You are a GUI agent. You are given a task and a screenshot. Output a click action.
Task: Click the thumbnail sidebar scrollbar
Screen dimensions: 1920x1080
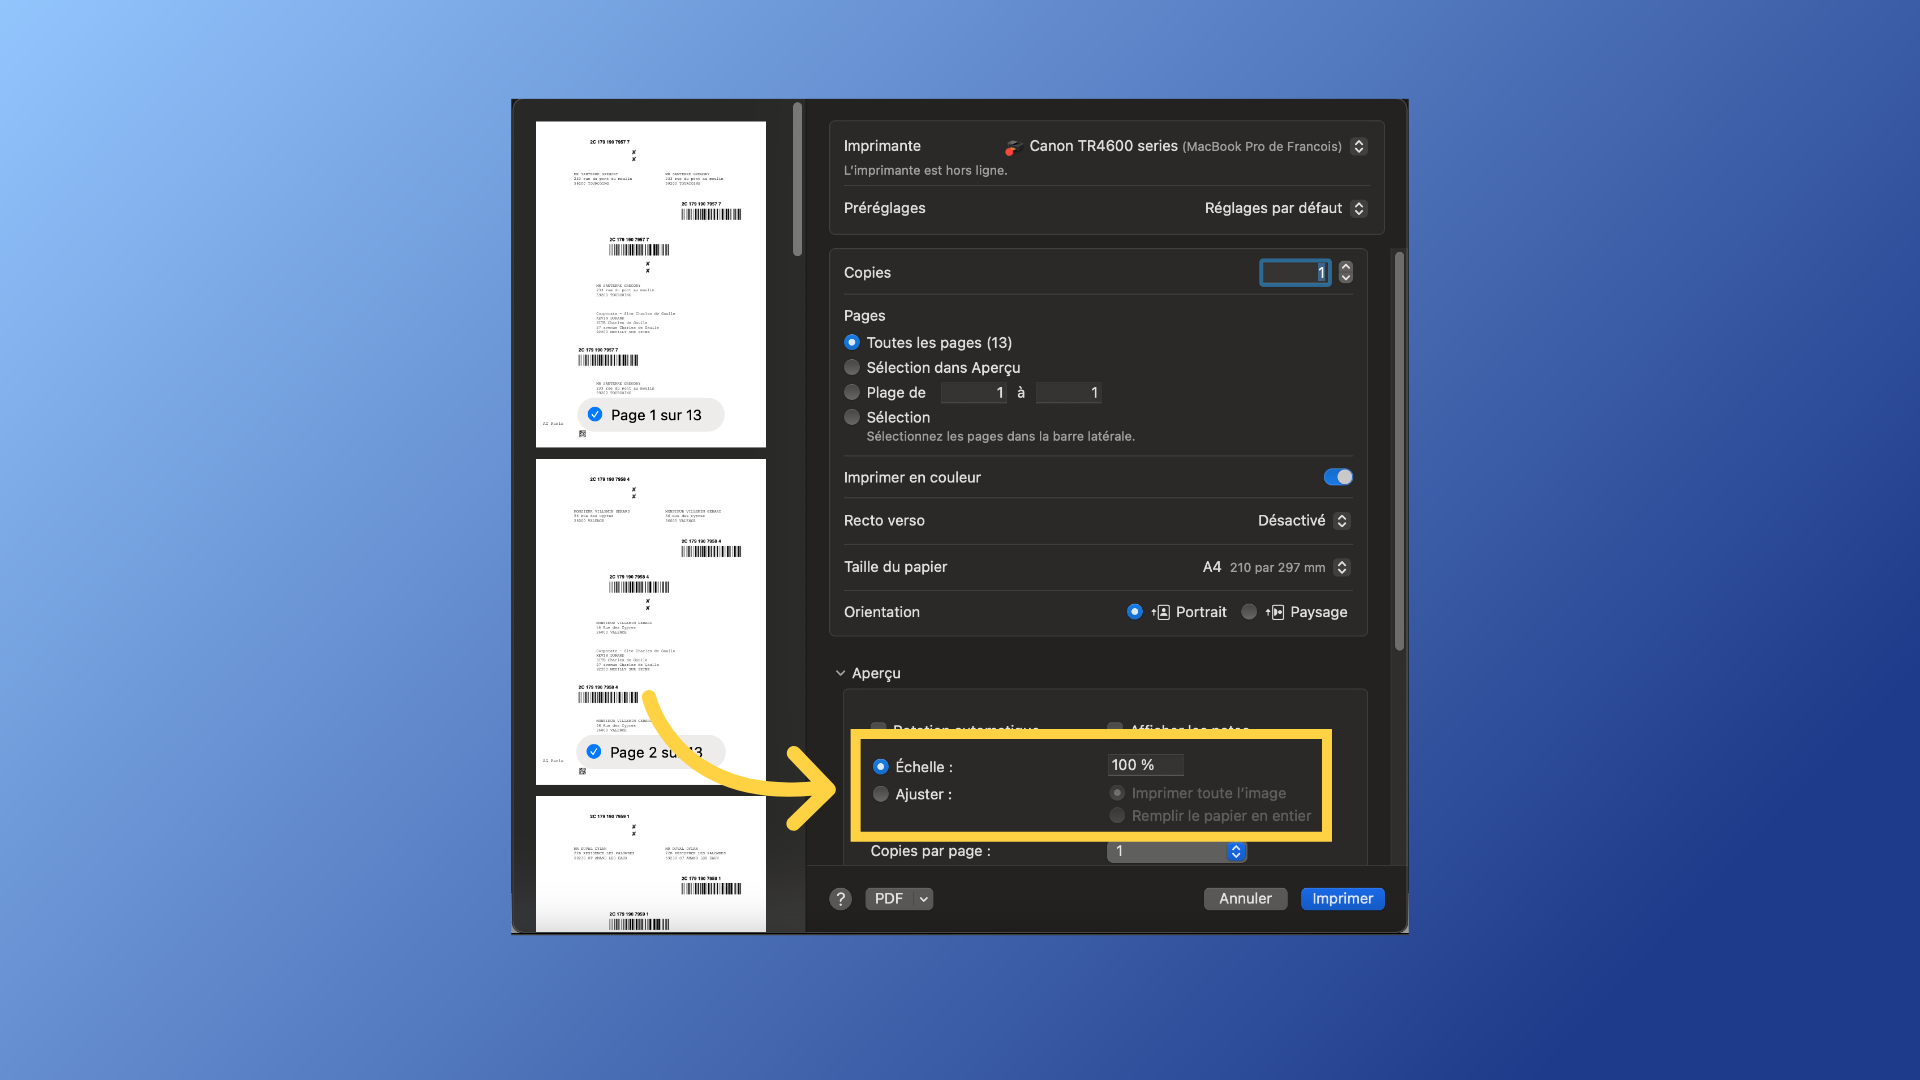coord(797,180)
